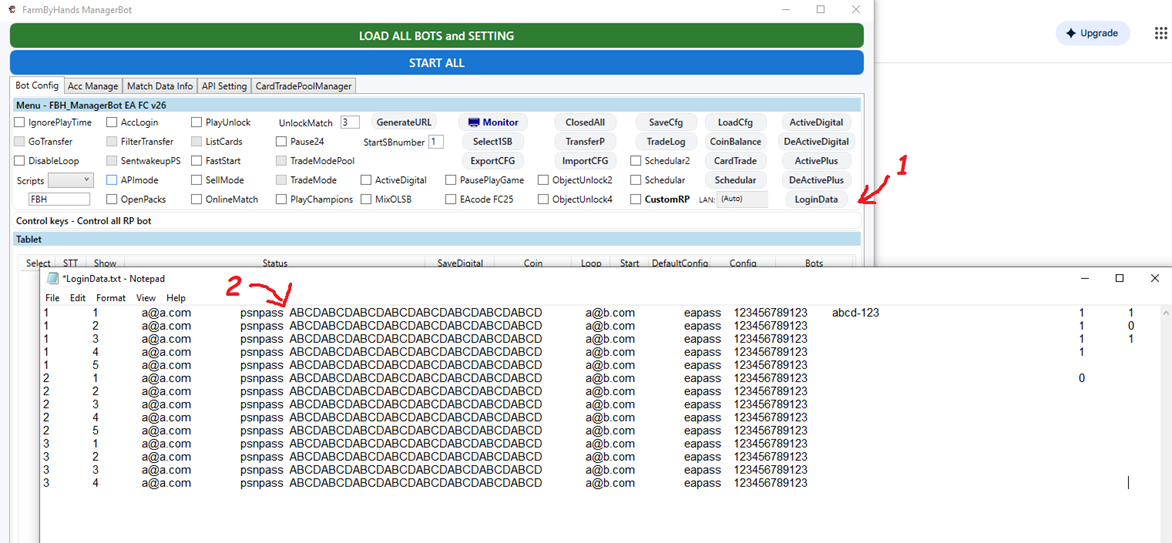Check the Schedular2 option
1172x543 pixels.
(x=635, y=160)
